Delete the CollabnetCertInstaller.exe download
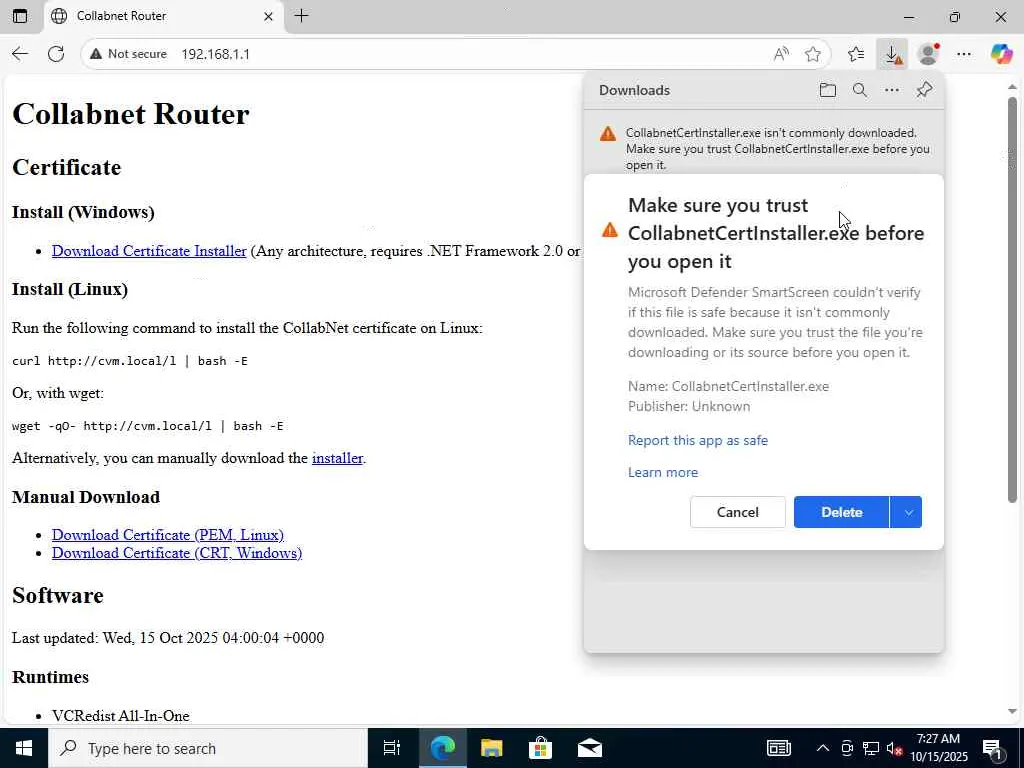 coord(841,512)
